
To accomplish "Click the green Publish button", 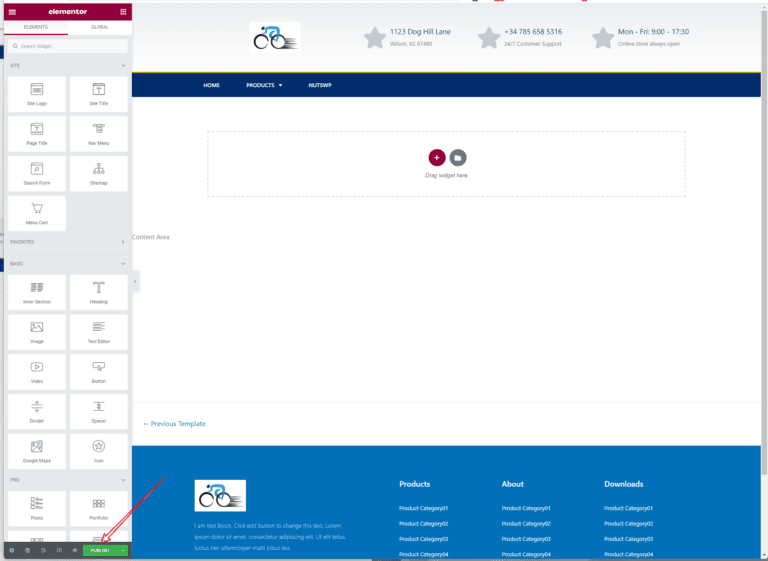I will pyautogui.click(x=100, y=550).
